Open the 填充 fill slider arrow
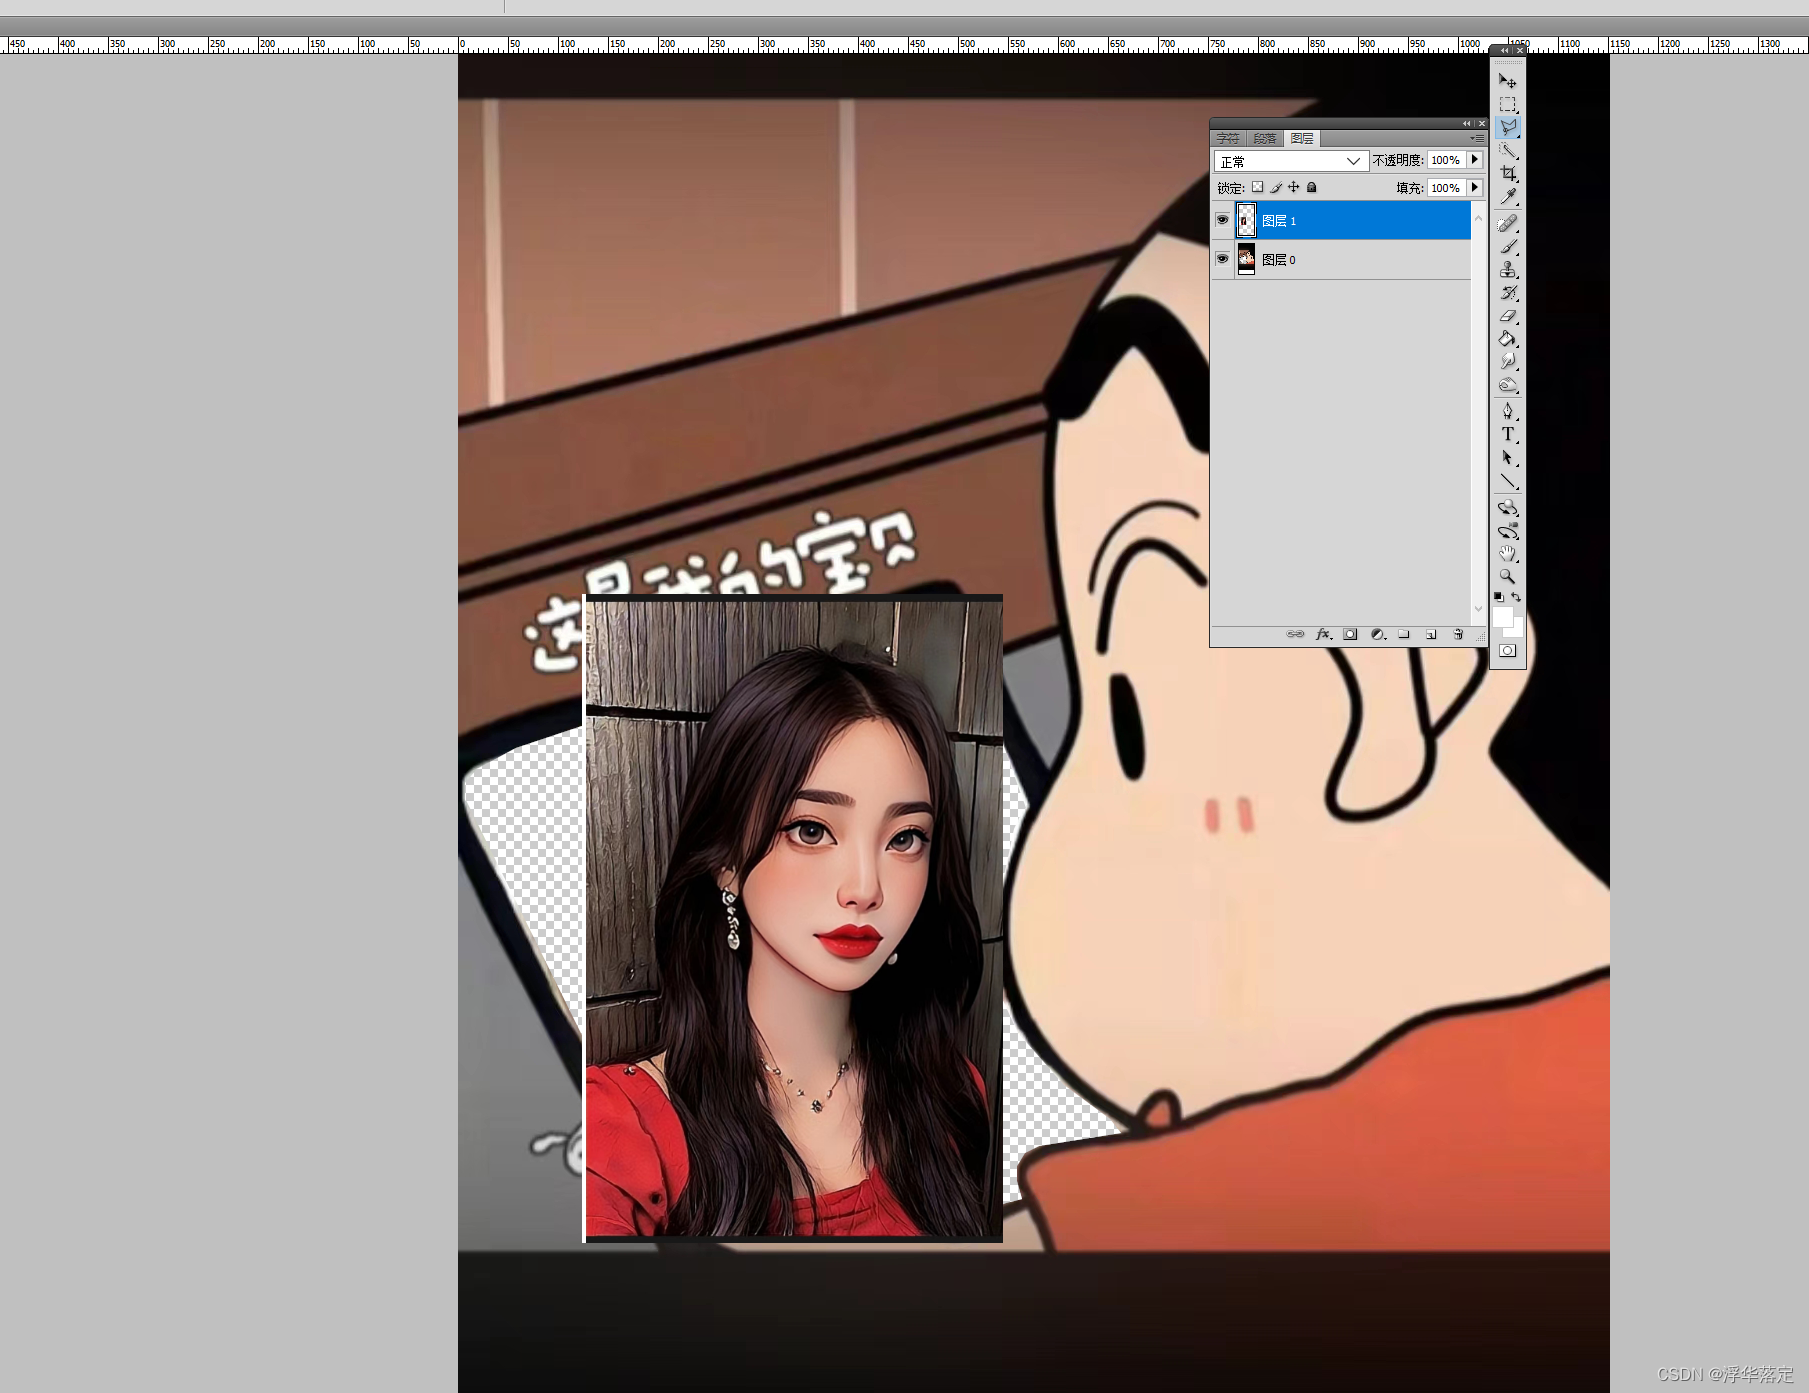This screenshot has width=1809, height=1393. [x=1475, y=188]
